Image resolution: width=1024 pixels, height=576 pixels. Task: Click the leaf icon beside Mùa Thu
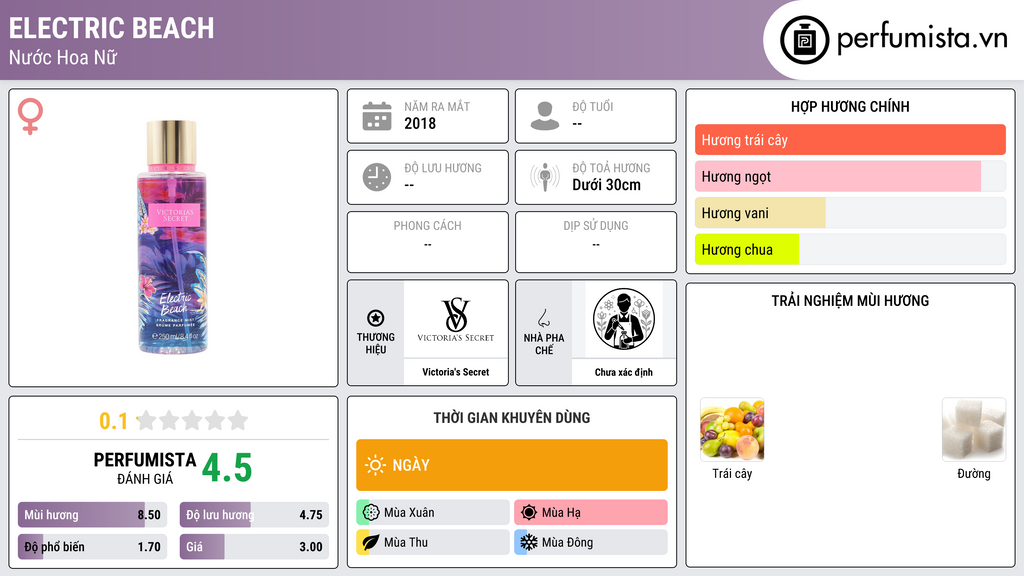[x=371, y=542]
